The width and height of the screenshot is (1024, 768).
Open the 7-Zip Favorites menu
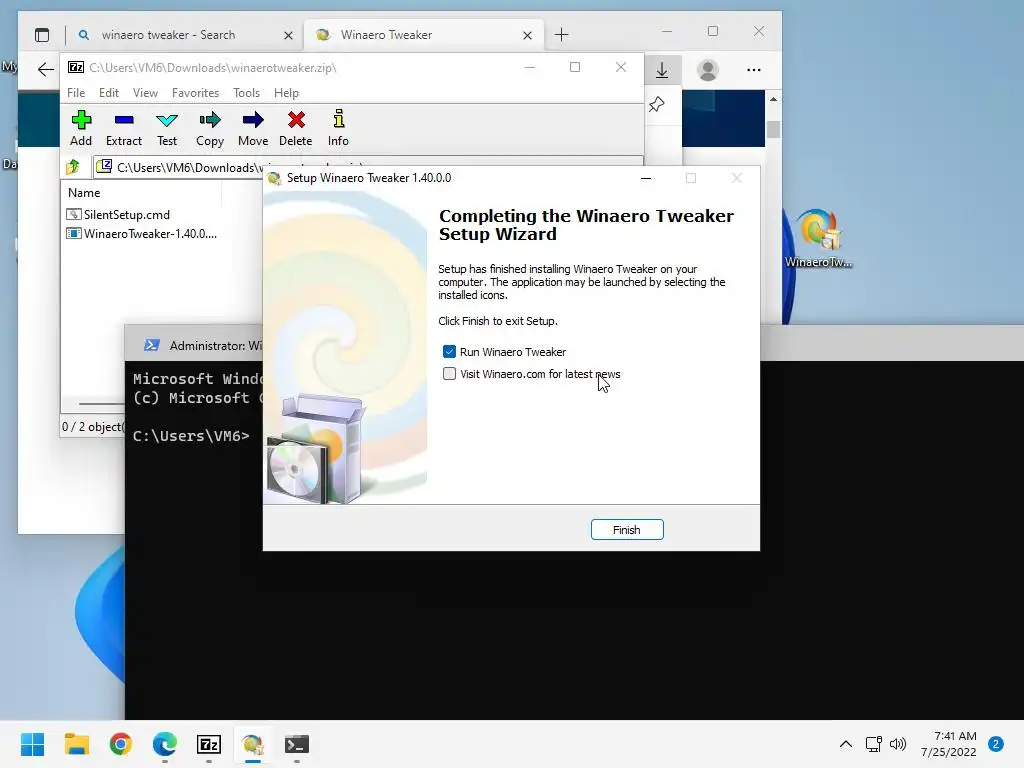[195, 93]
